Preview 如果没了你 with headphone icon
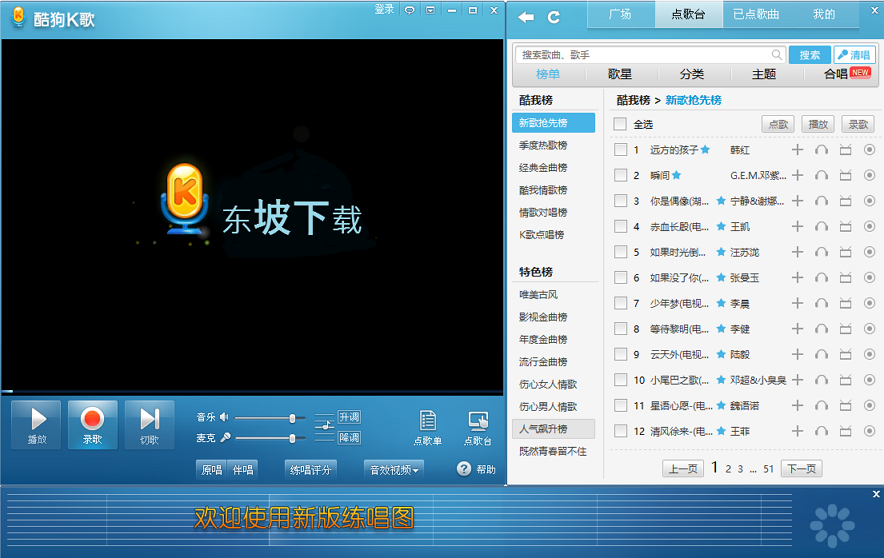The height and width of the screenshot is (558, 884). 821,277
